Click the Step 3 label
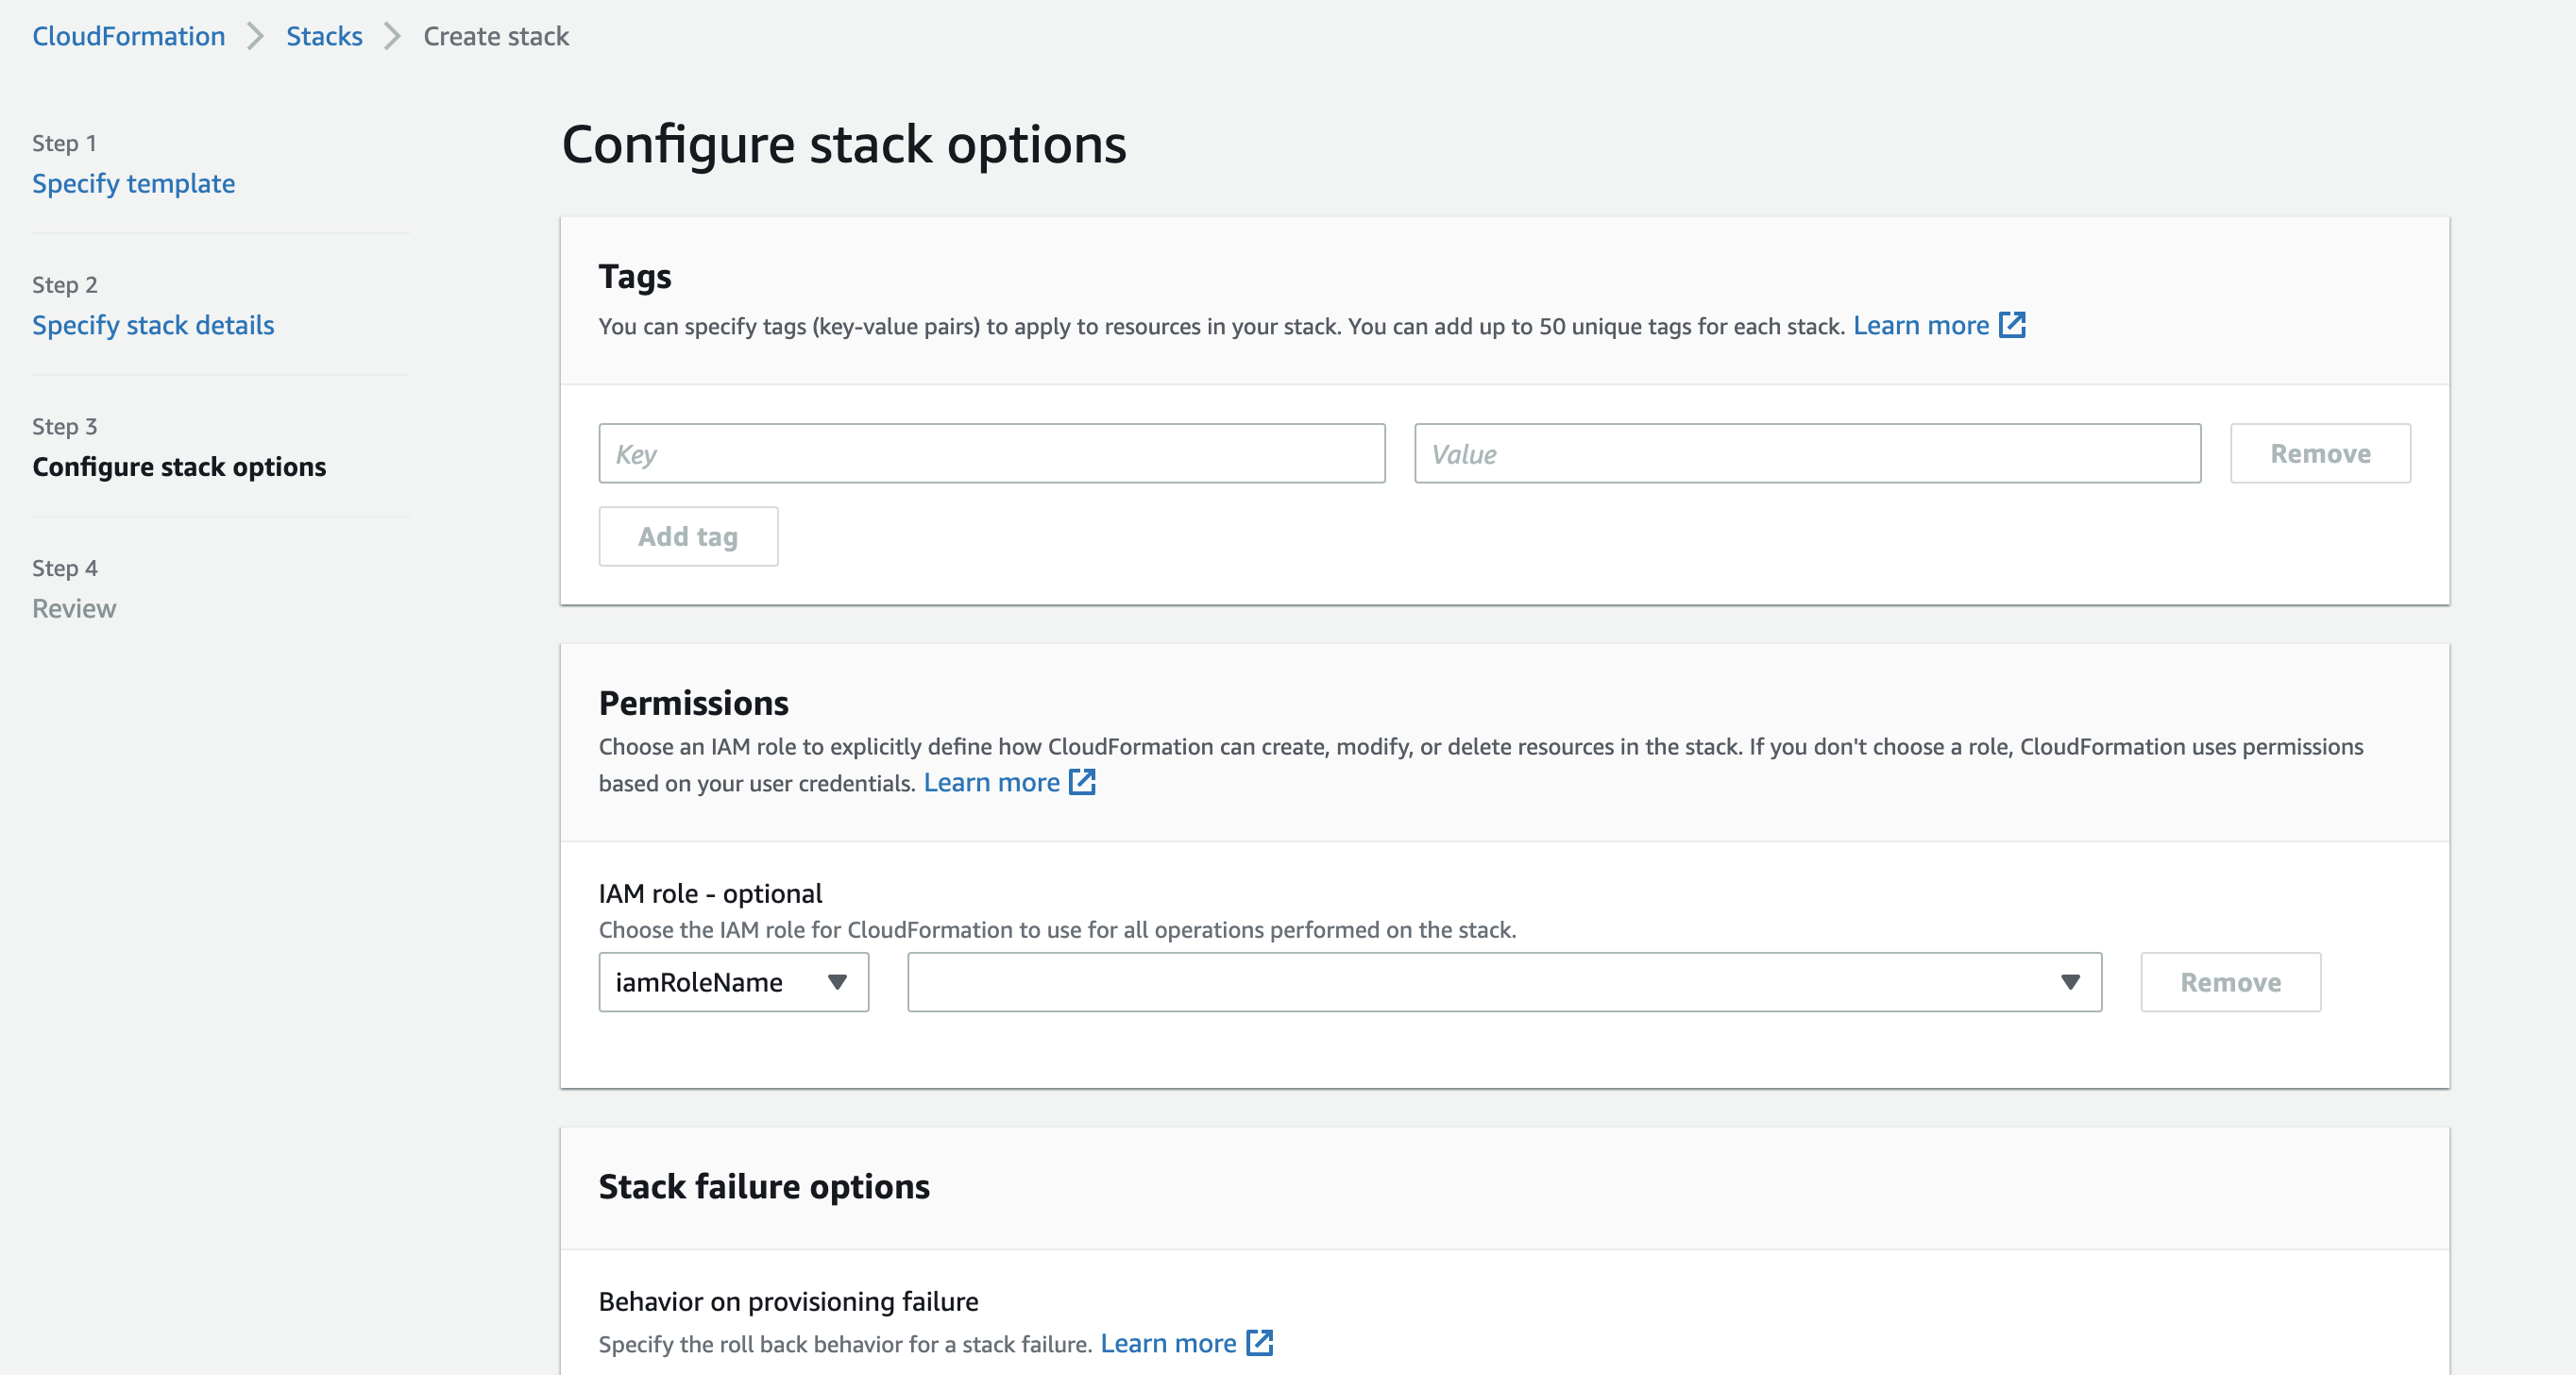Image resolution: width=2576 pixels, height=1375 pixels. pos(64,427)
